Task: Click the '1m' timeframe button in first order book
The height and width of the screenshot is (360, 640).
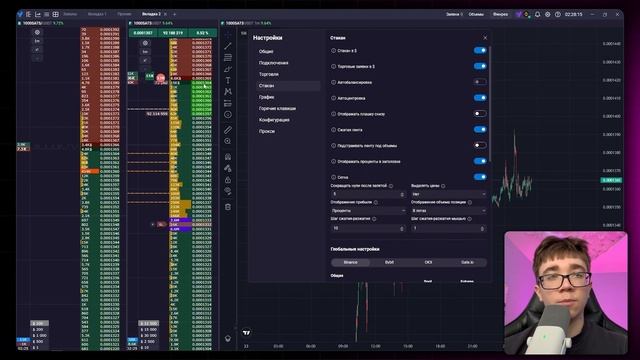Action: pos(37,41)
